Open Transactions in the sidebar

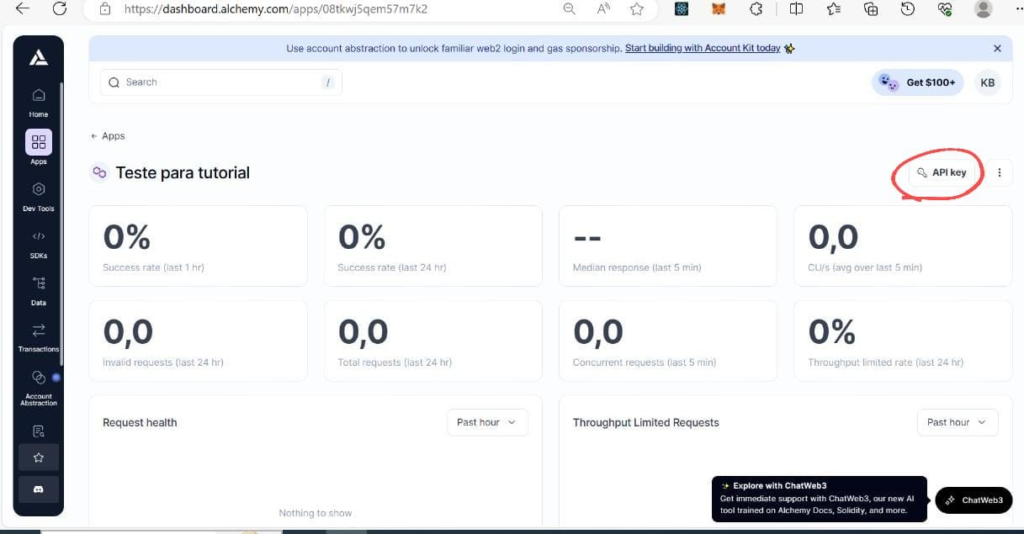click(x=39, y=338)
